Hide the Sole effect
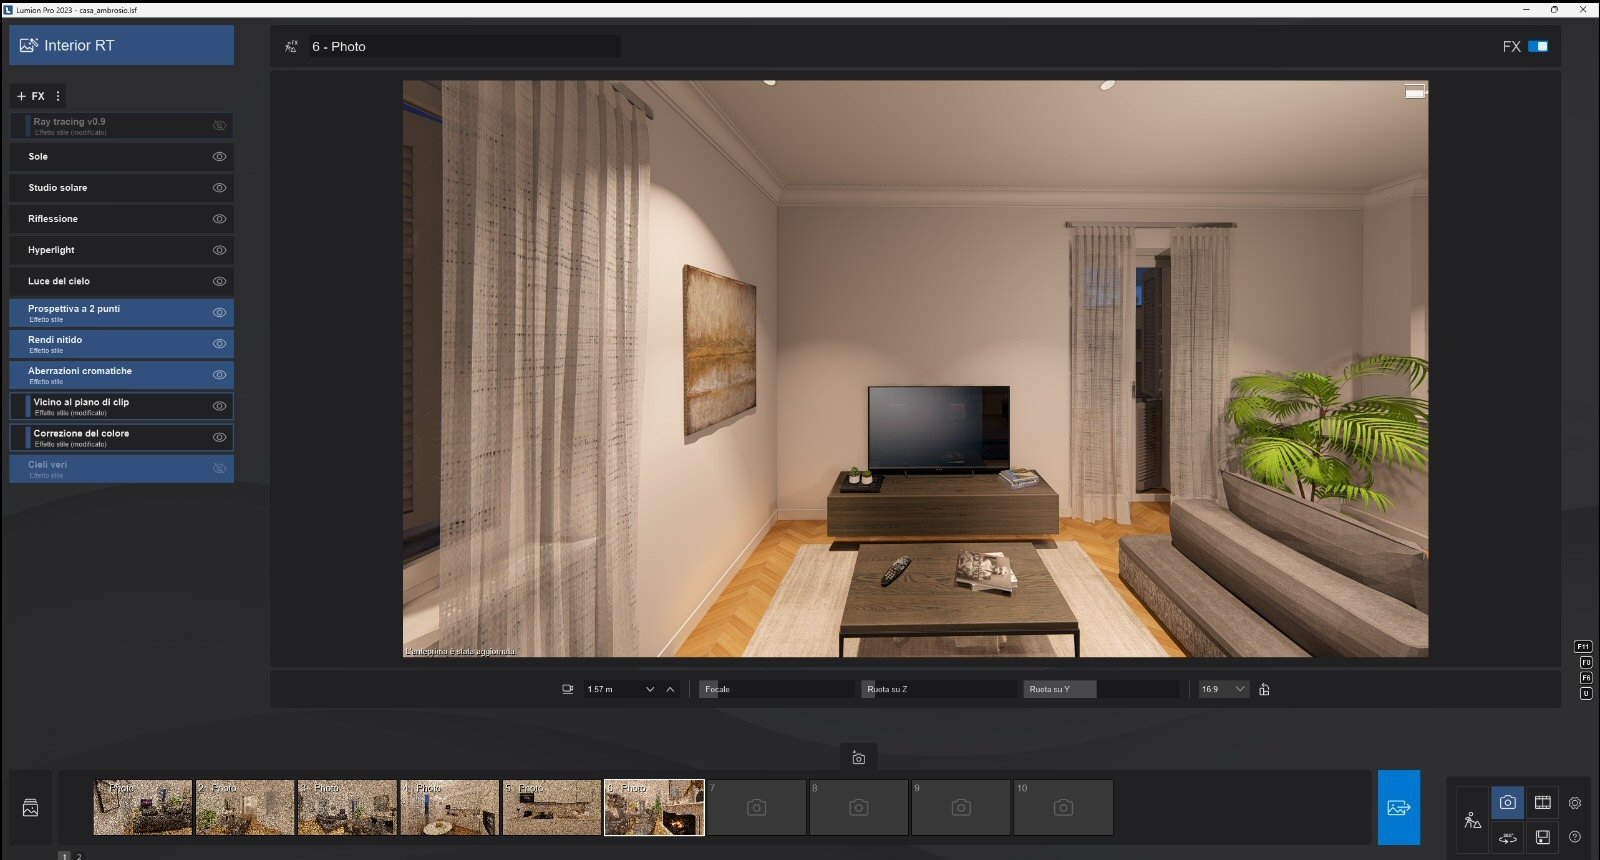This screenshot has height=860, width=1600. coord(219,157)
